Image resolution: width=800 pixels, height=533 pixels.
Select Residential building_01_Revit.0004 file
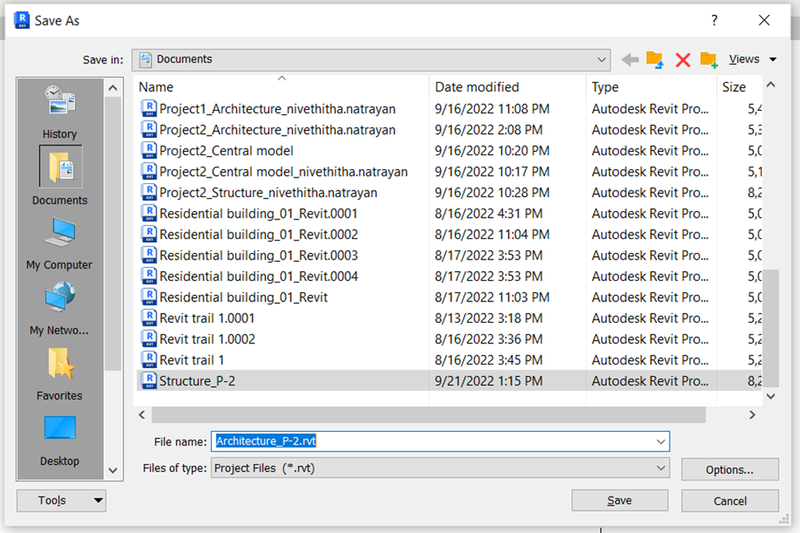click(x=259, y=276)
